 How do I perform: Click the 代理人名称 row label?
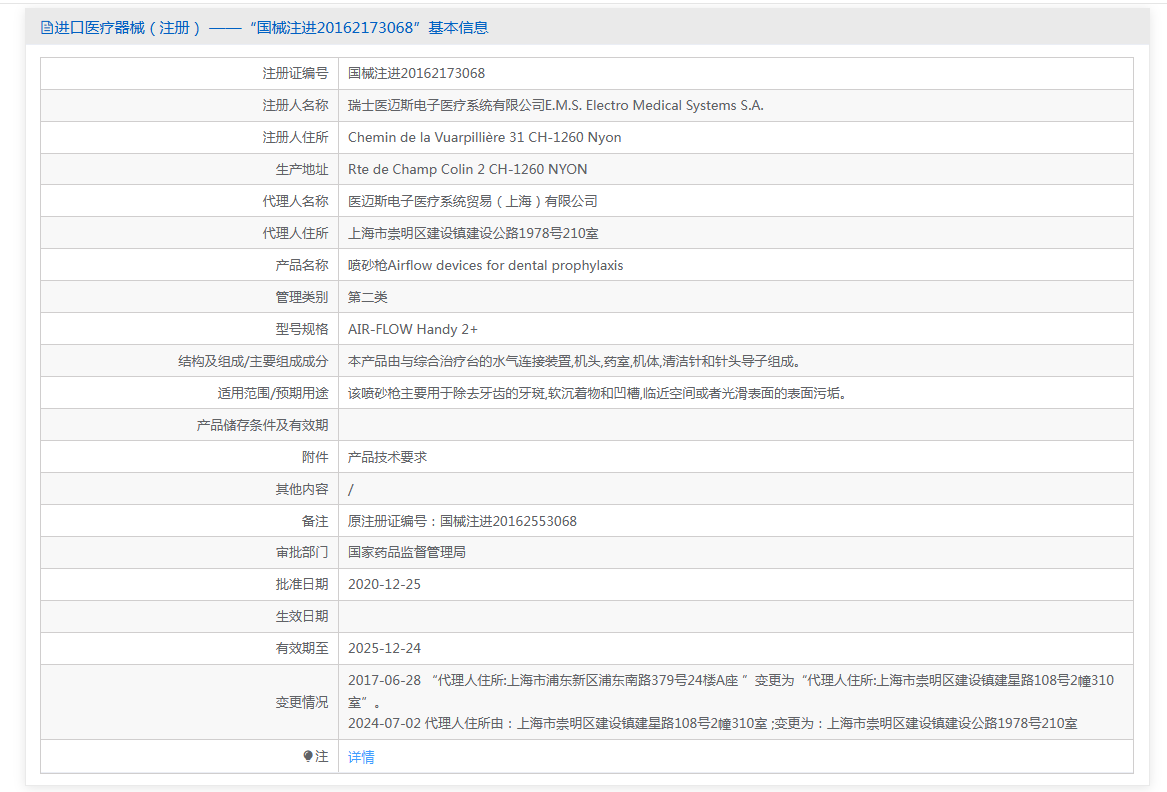click(x=295, y=201)
